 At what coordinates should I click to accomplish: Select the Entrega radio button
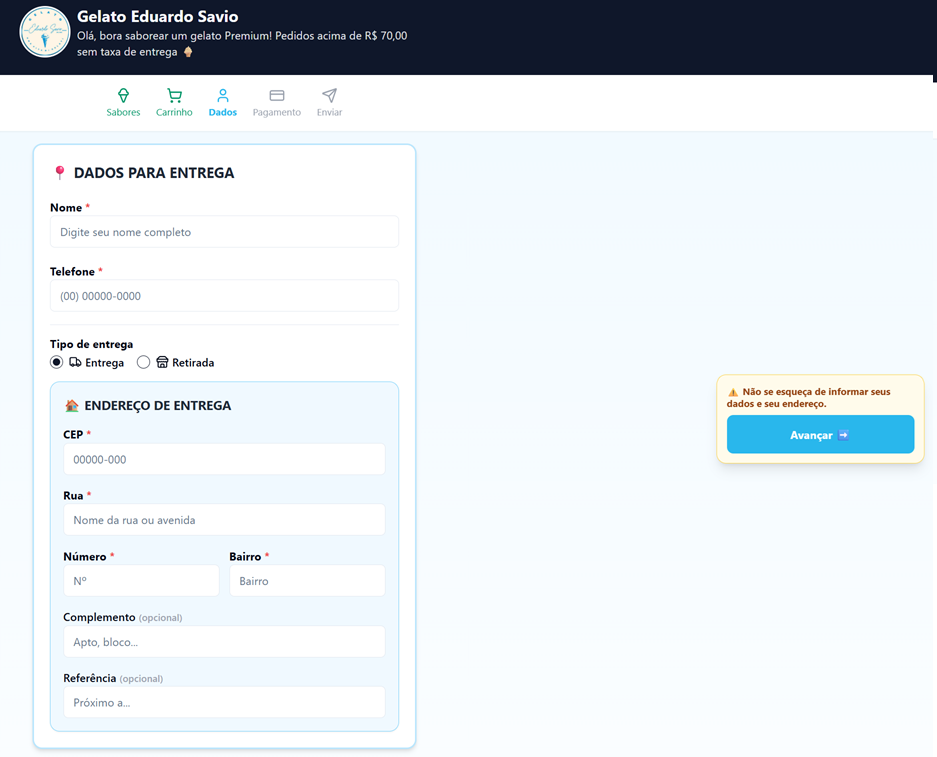pyautogui.click(x=57, y=362)
